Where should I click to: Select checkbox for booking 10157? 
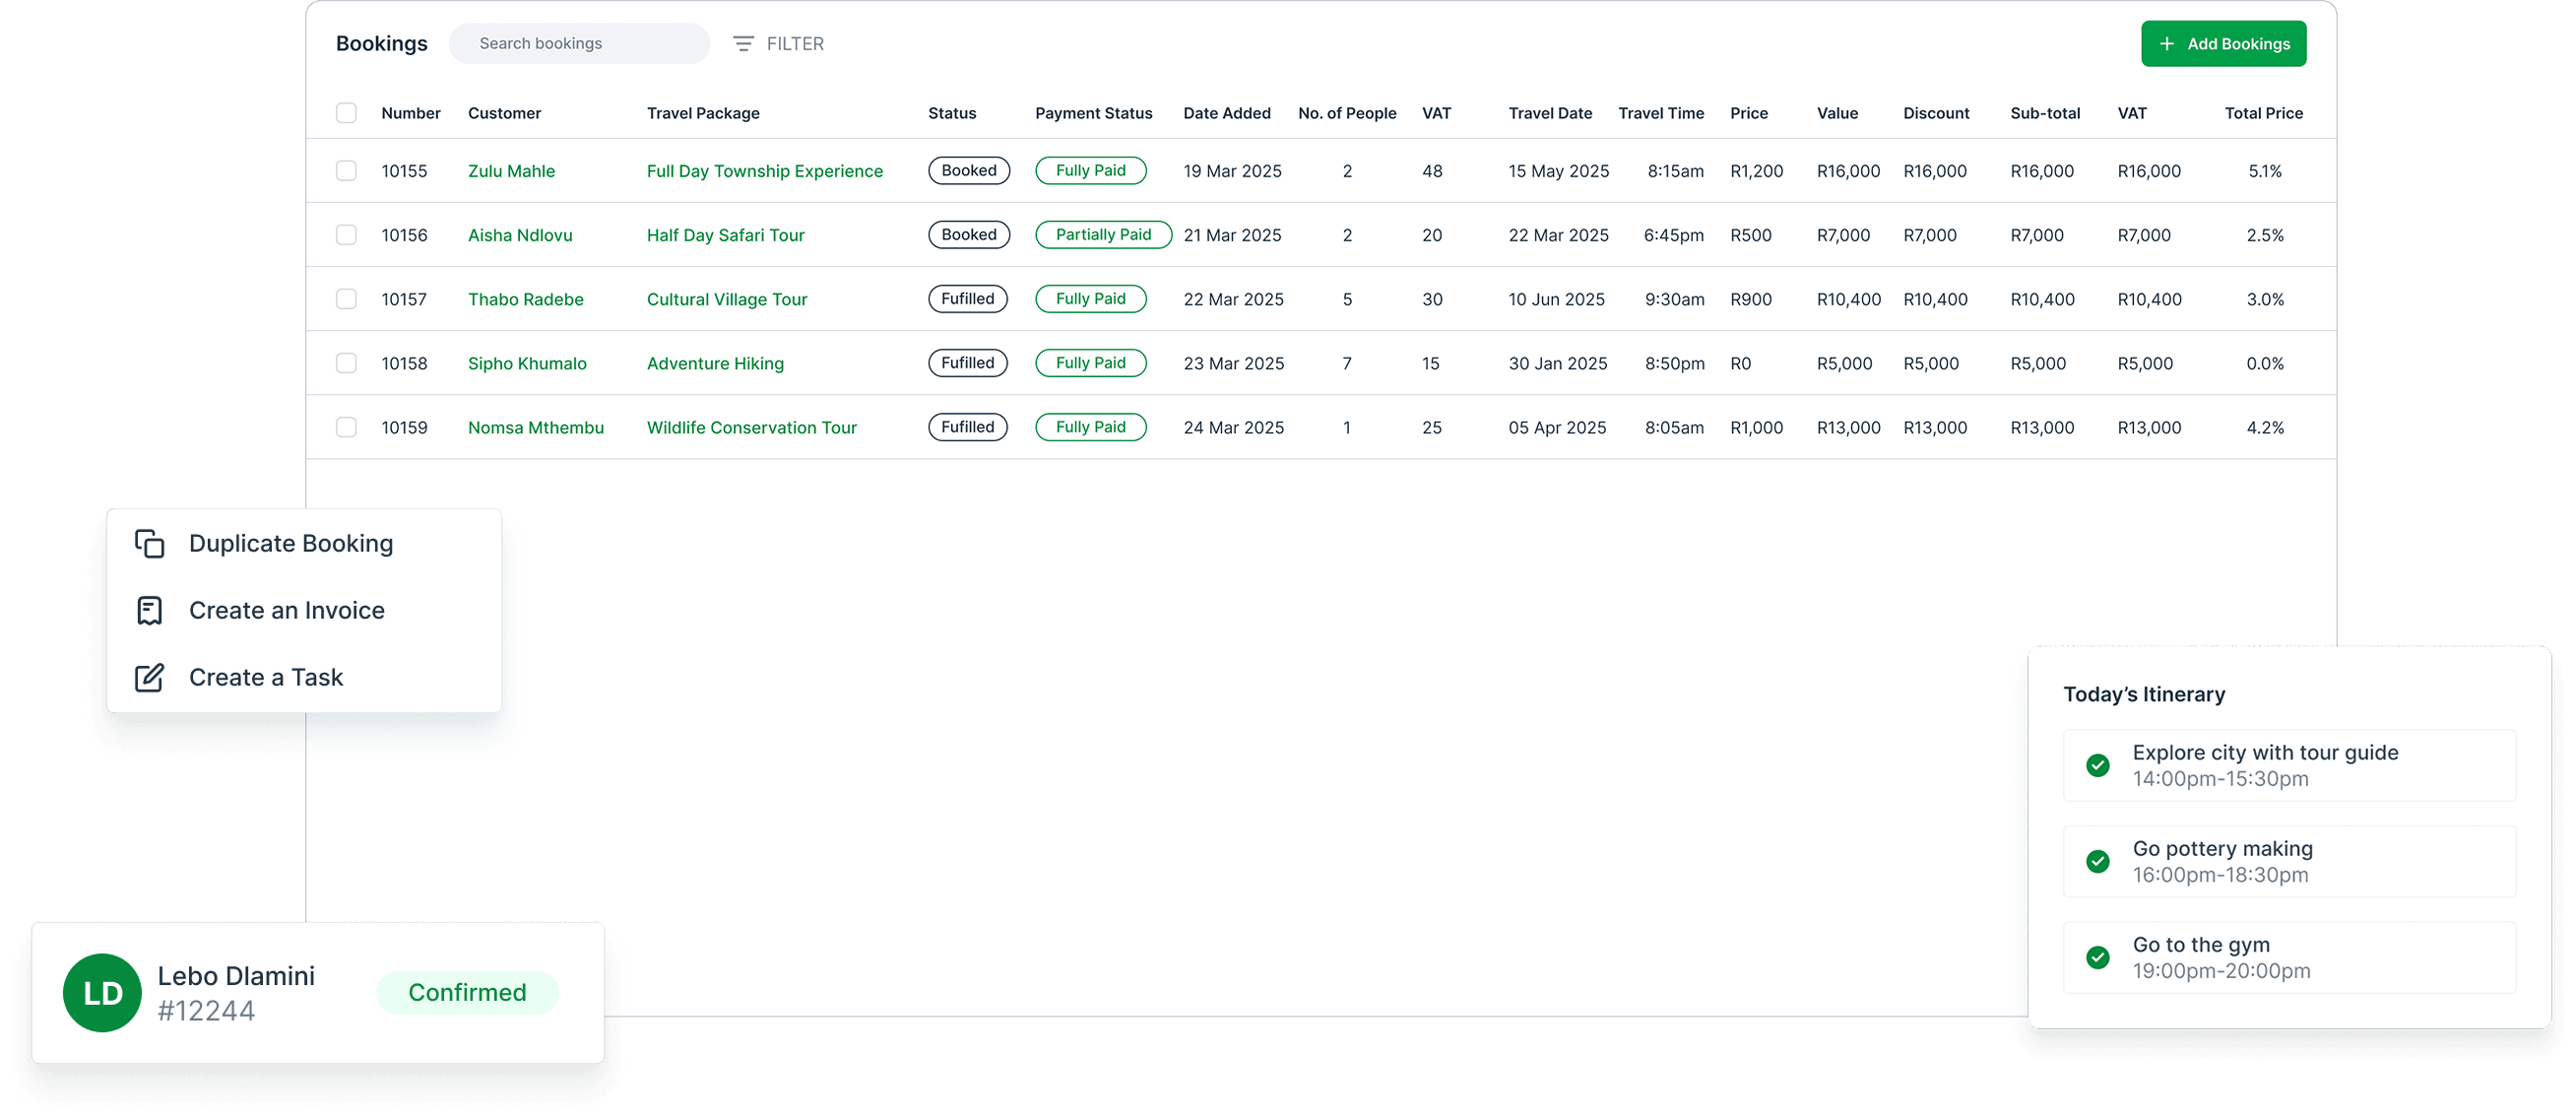(346, 299)
